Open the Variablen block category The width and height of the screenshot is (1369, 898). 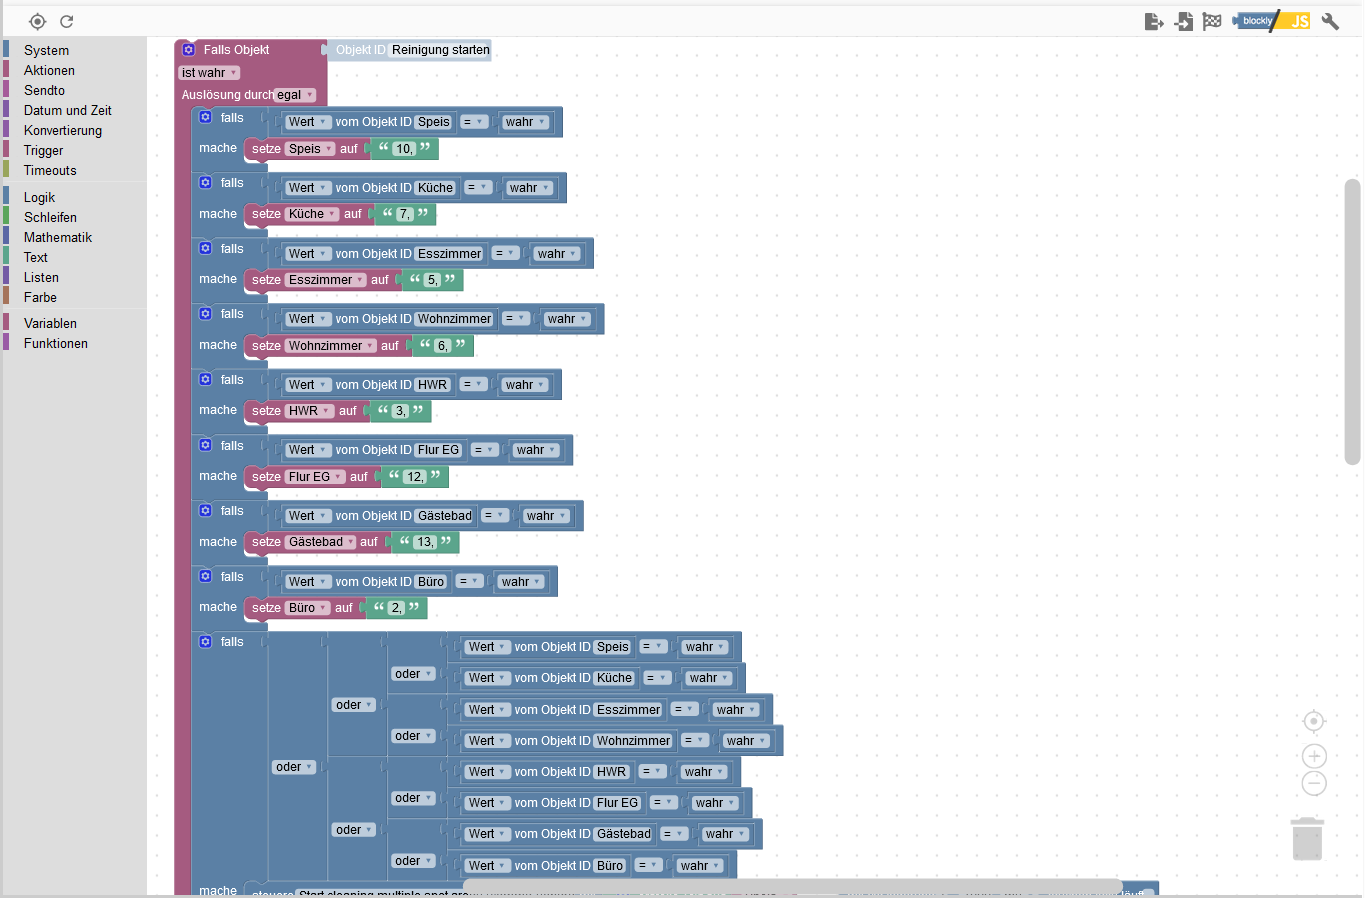pos(50,323)
